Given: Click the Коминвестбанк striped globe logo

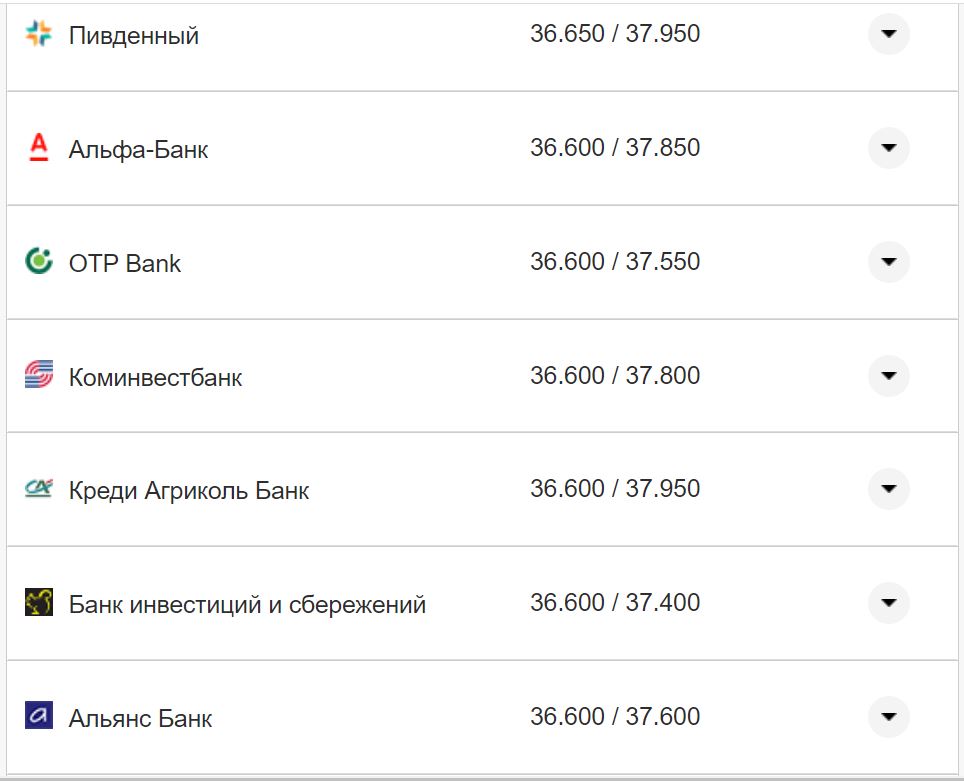Looking at the screenshot, I should 38,375.
